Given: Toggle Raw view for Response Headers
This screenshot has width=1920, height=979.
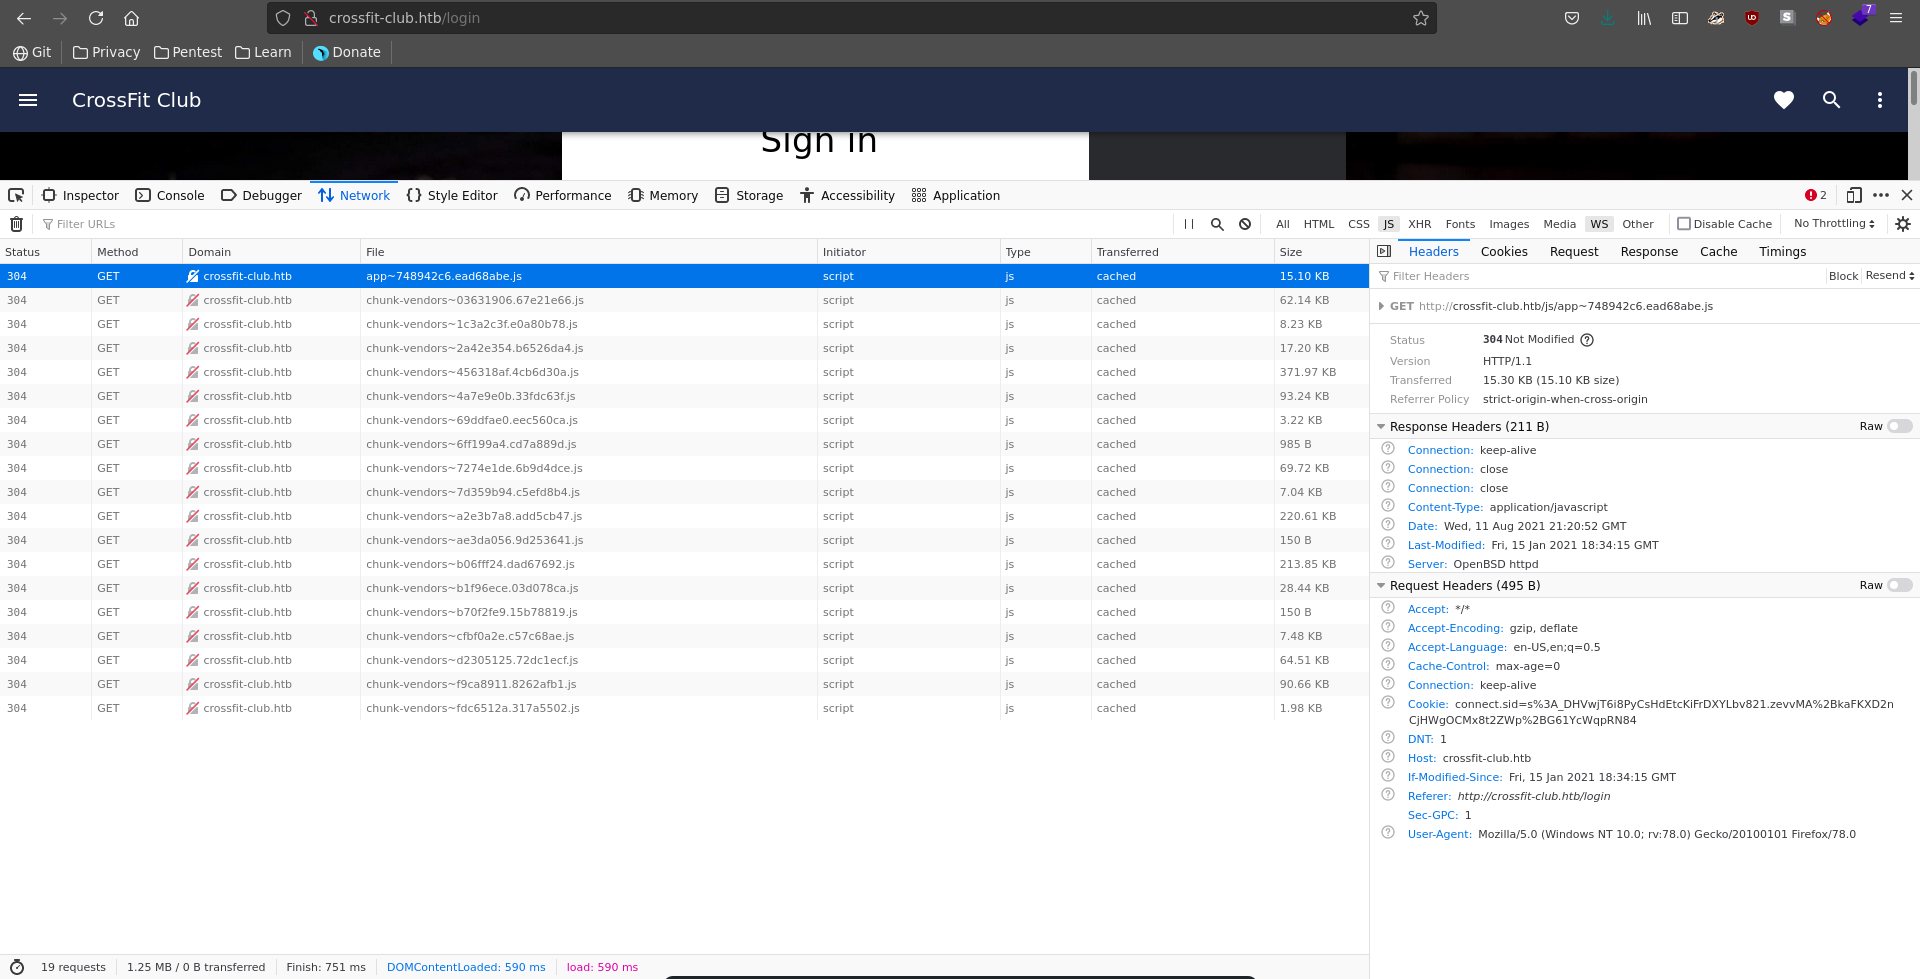Looking at the screenshot, I should click(x=1899, y=426).
